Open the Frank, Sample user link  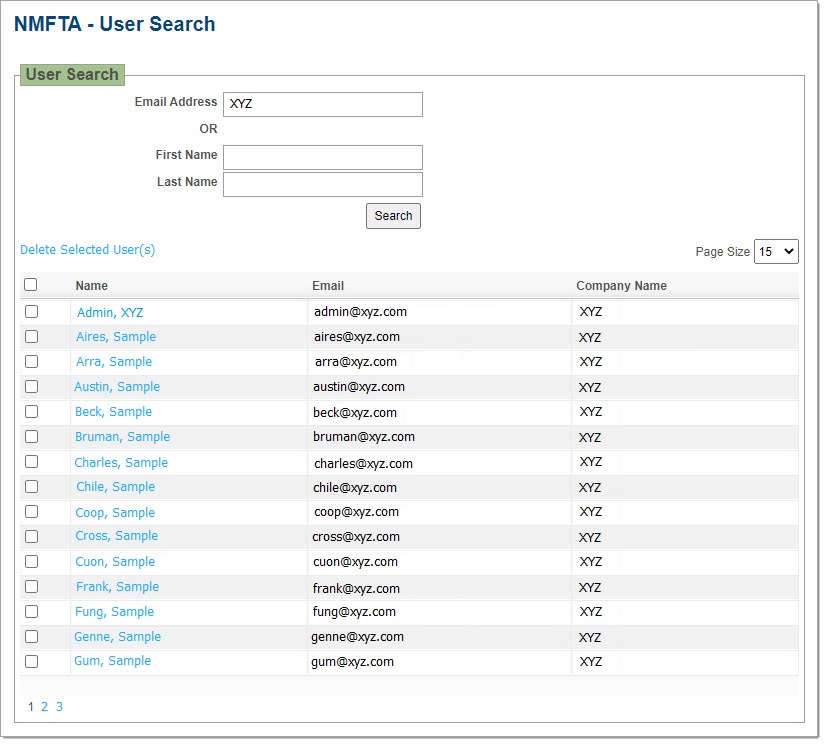coord(118,587)
